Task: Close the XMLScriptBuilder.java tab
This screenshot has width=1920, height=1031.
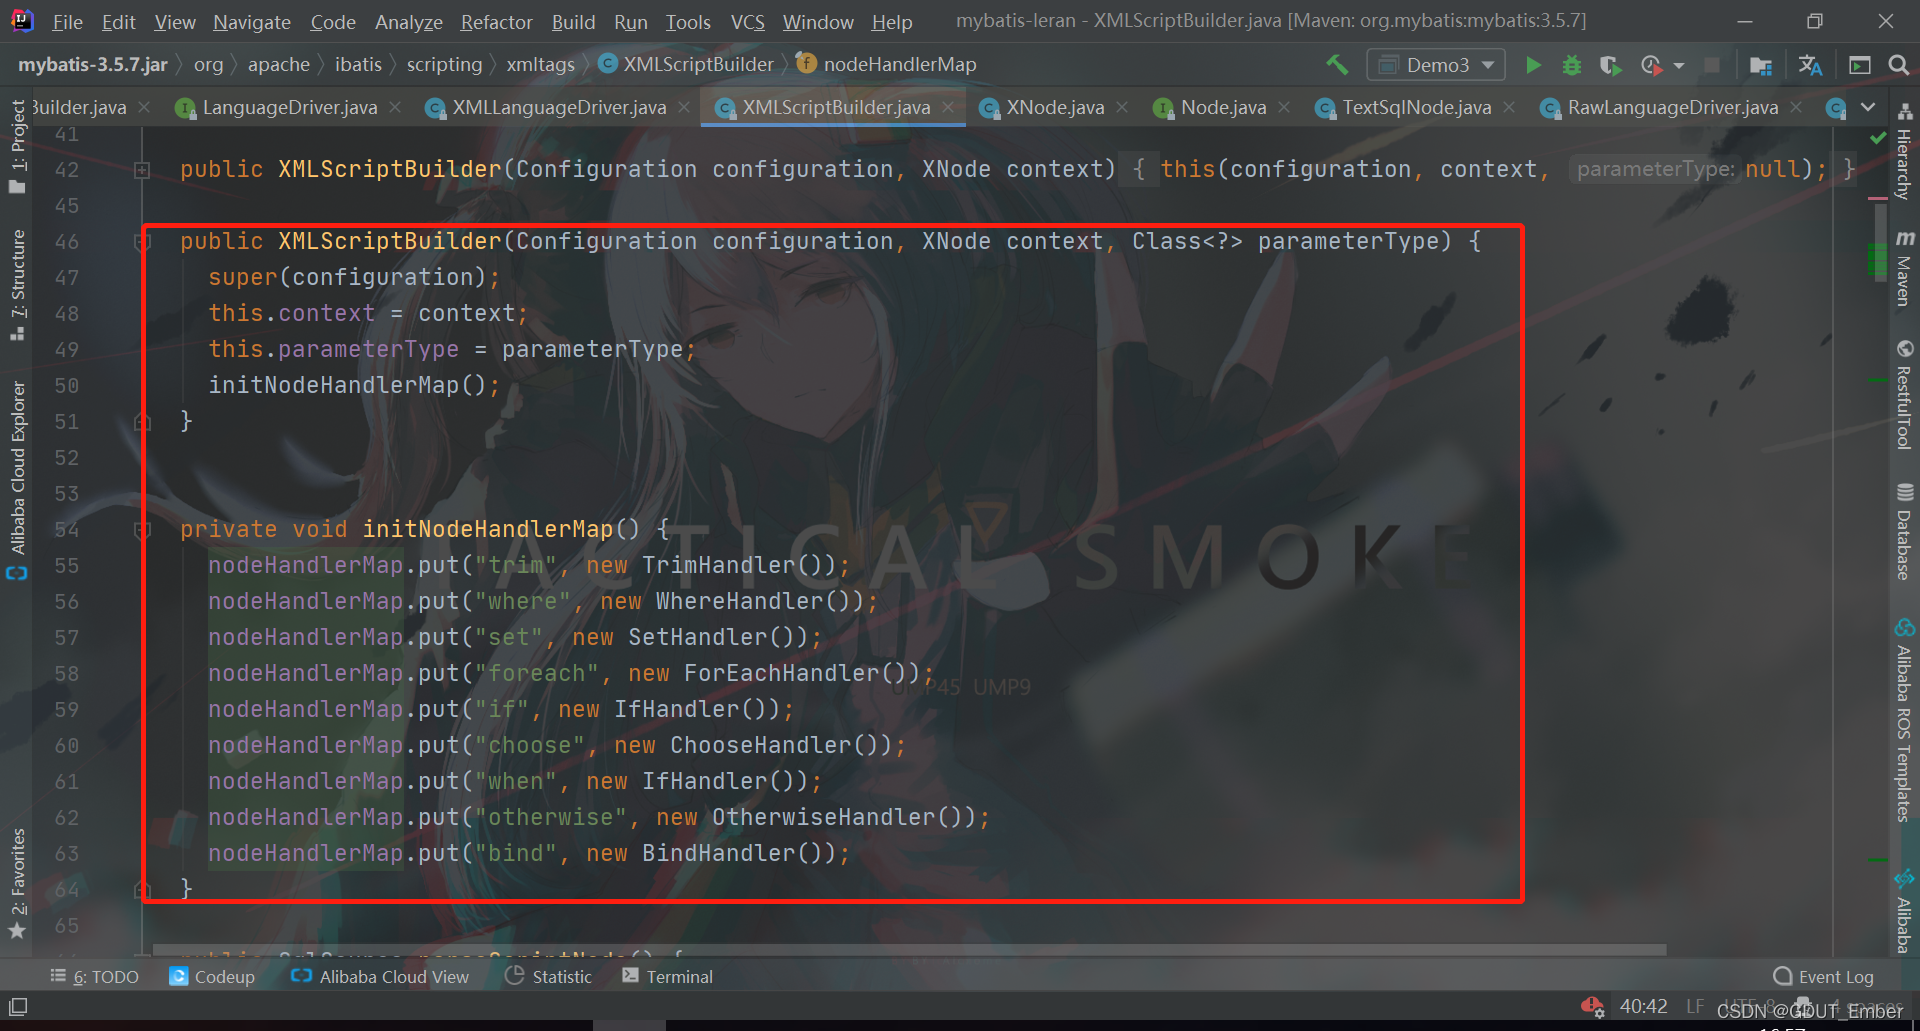Action: coord(948,107)
